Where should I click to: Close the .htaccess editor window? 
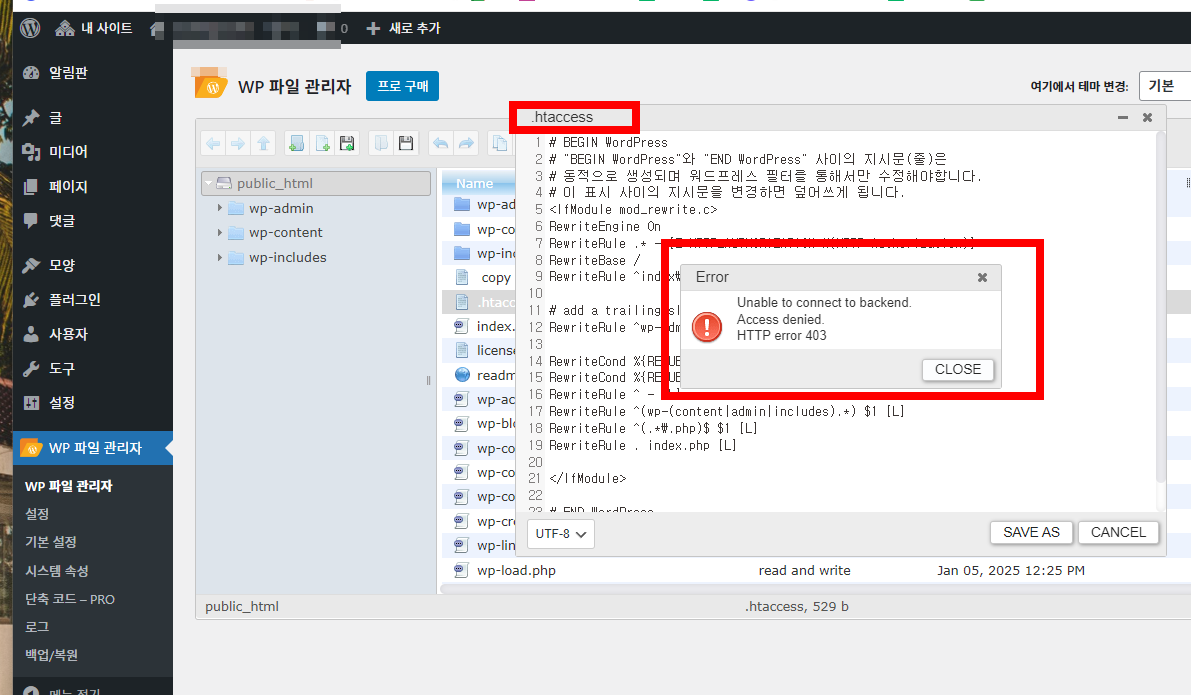pos(1148,118)
